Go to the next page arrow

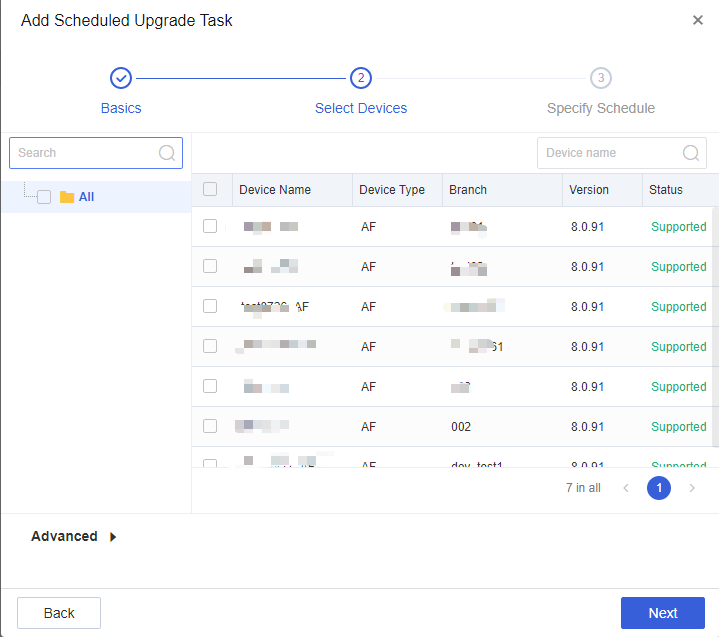tap(691, 488)
